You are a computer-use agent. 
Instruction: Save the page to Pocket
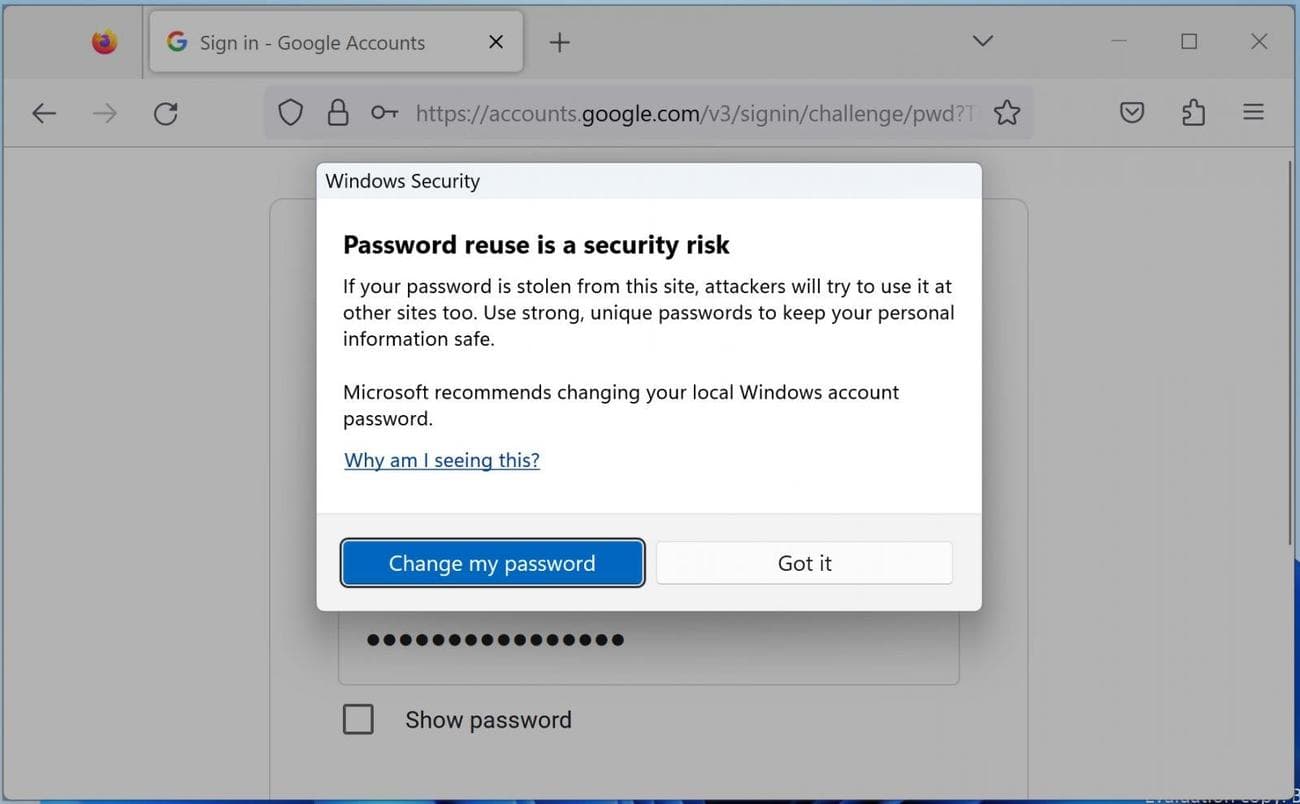1131,112
